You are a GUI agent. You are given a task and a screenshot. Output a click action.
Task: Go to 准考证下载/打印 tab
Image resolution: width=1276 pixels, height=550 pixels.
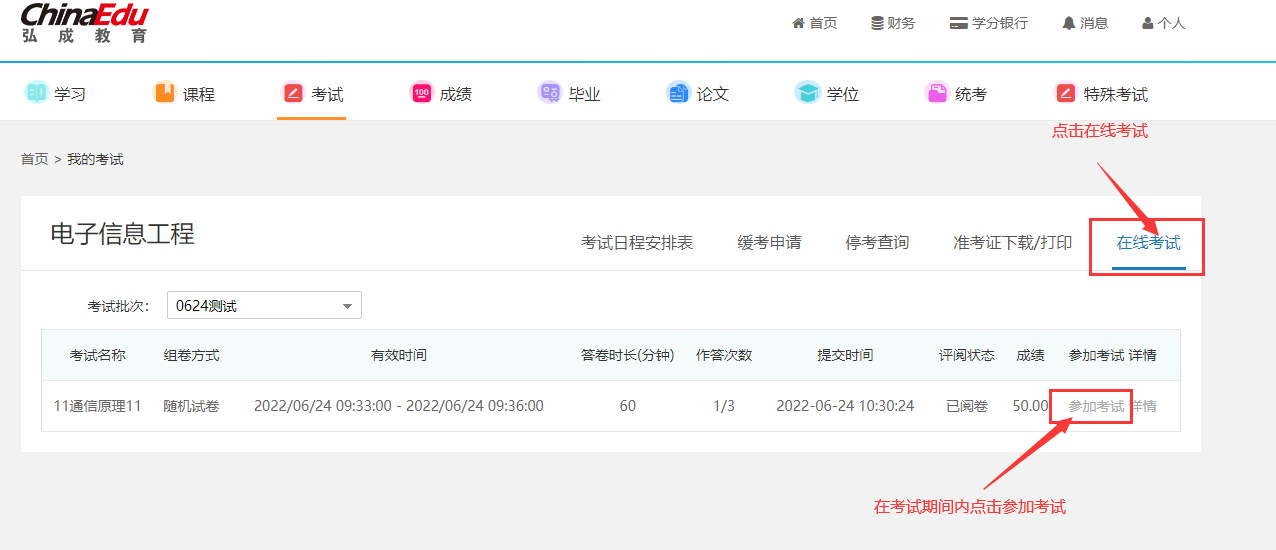(1012, 243)
